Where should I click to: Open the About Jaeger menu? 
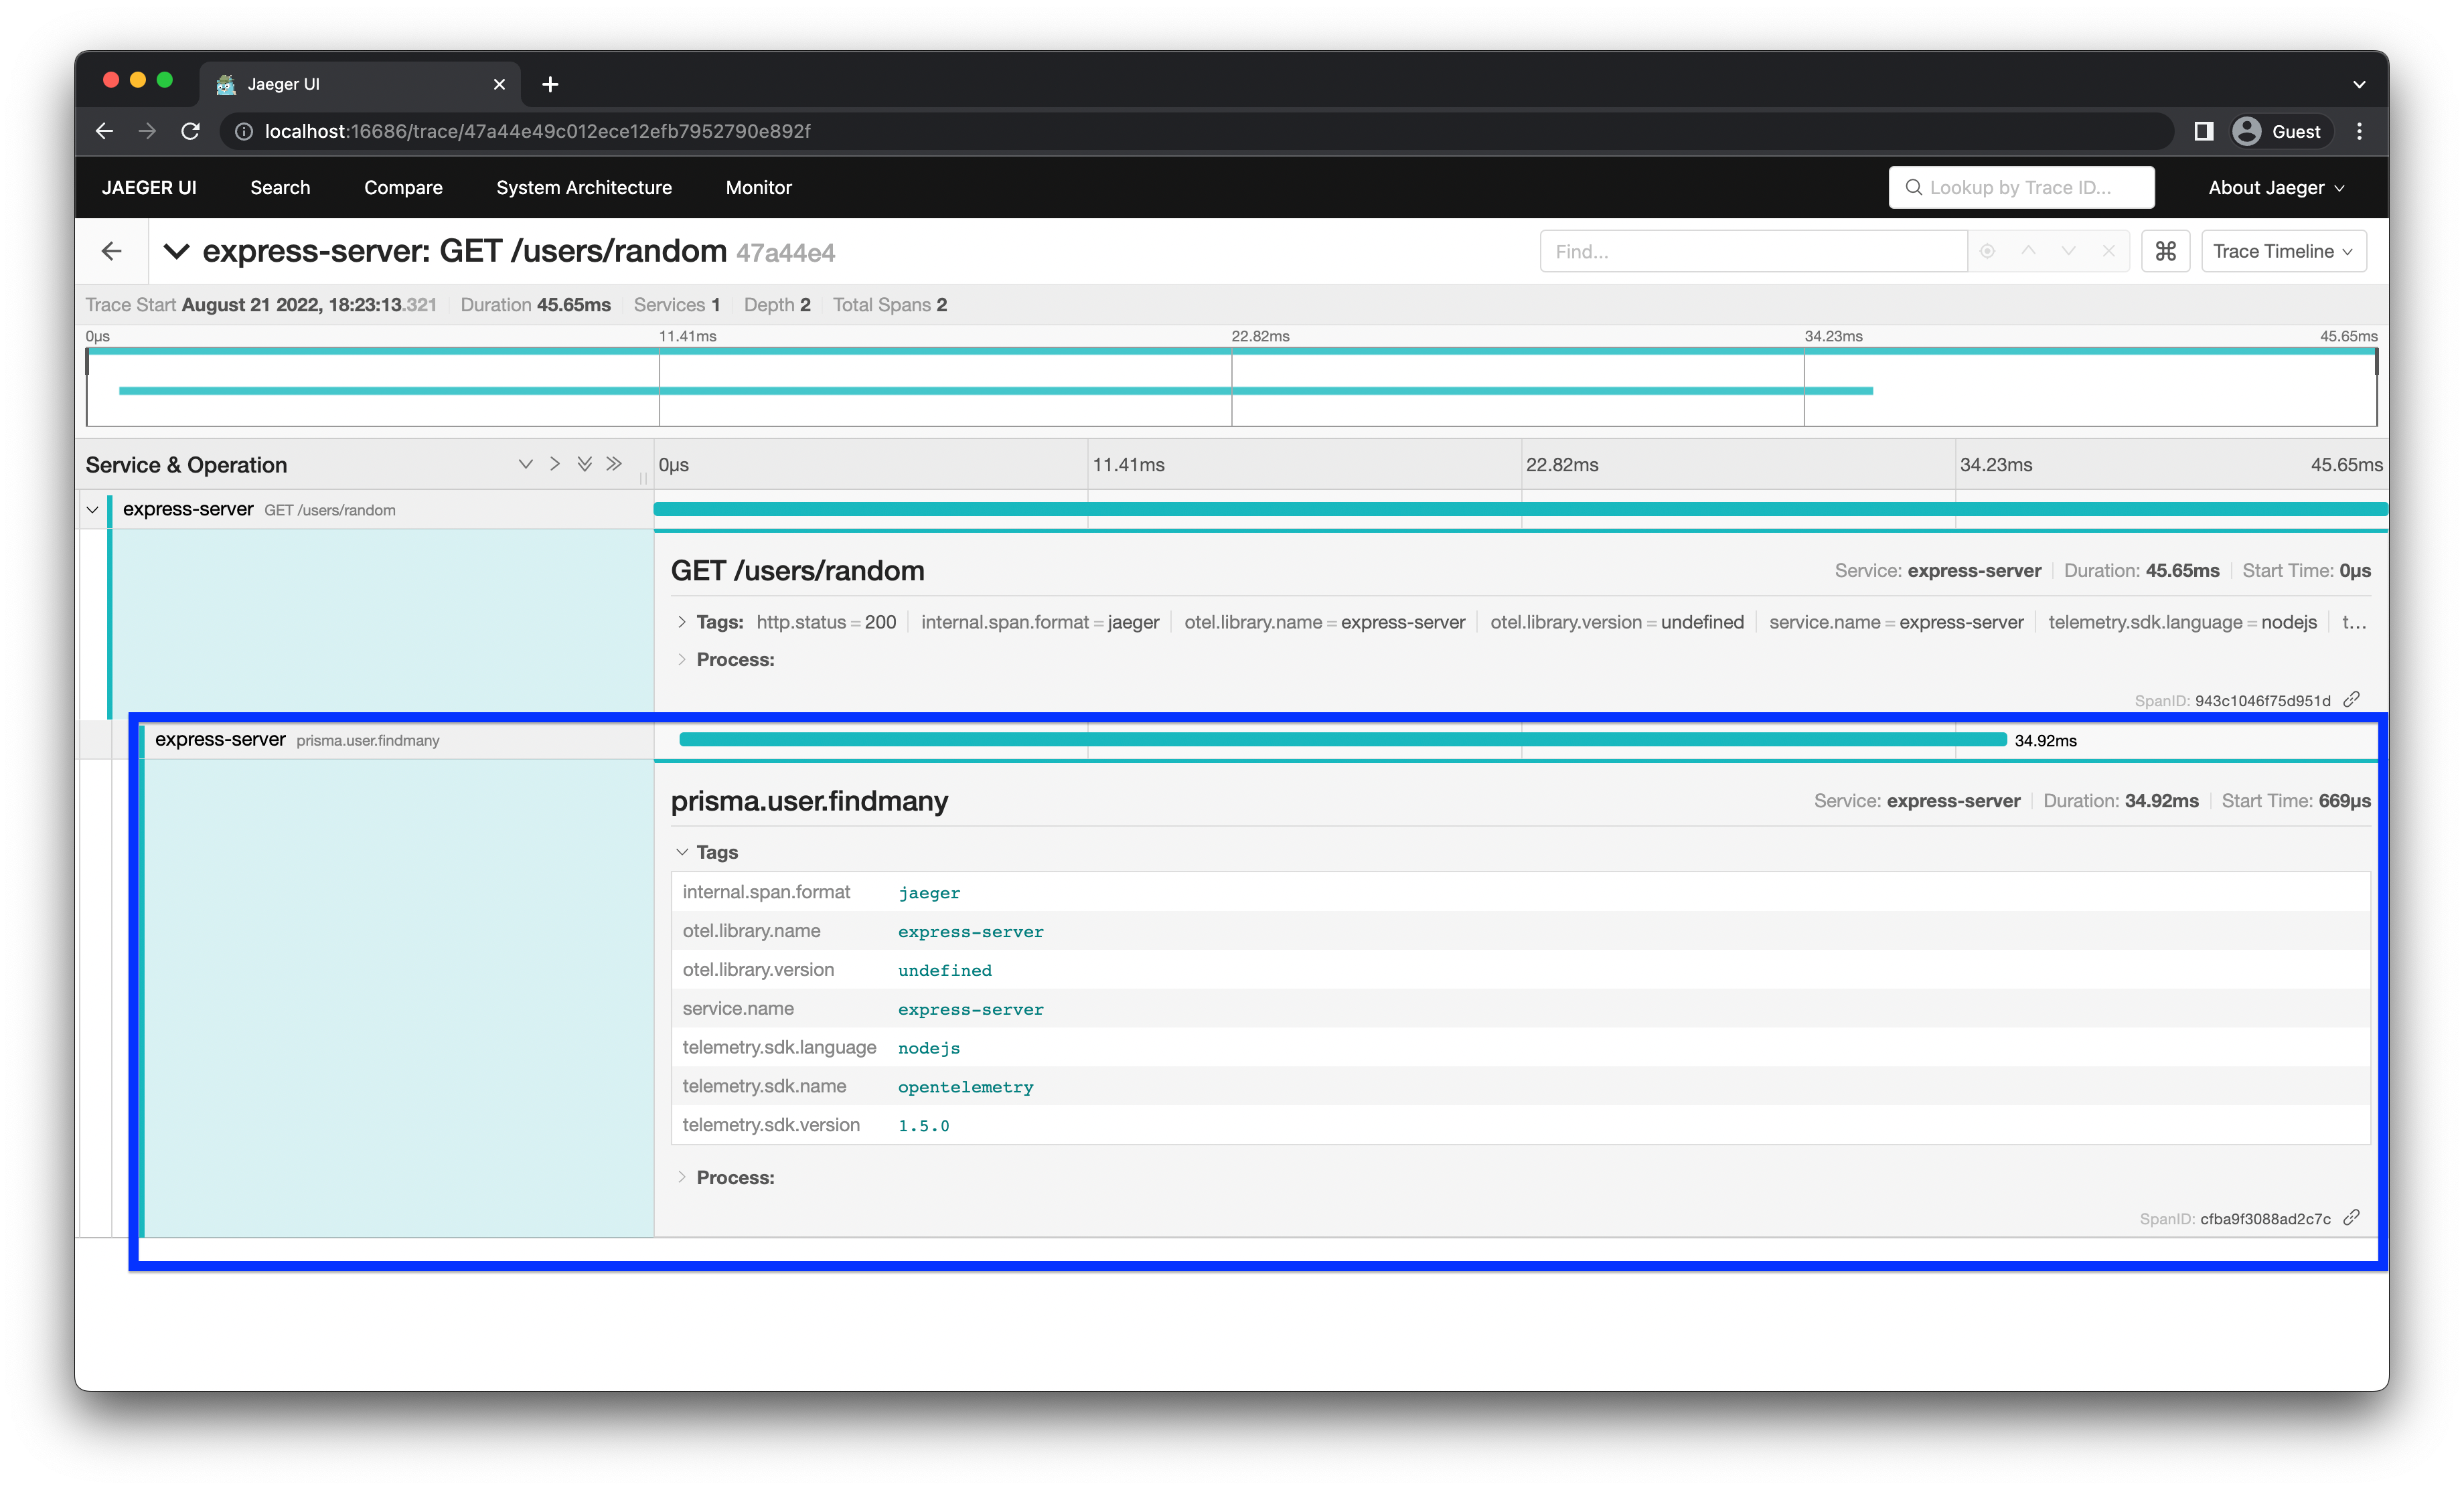click(x=2275, y=188)
